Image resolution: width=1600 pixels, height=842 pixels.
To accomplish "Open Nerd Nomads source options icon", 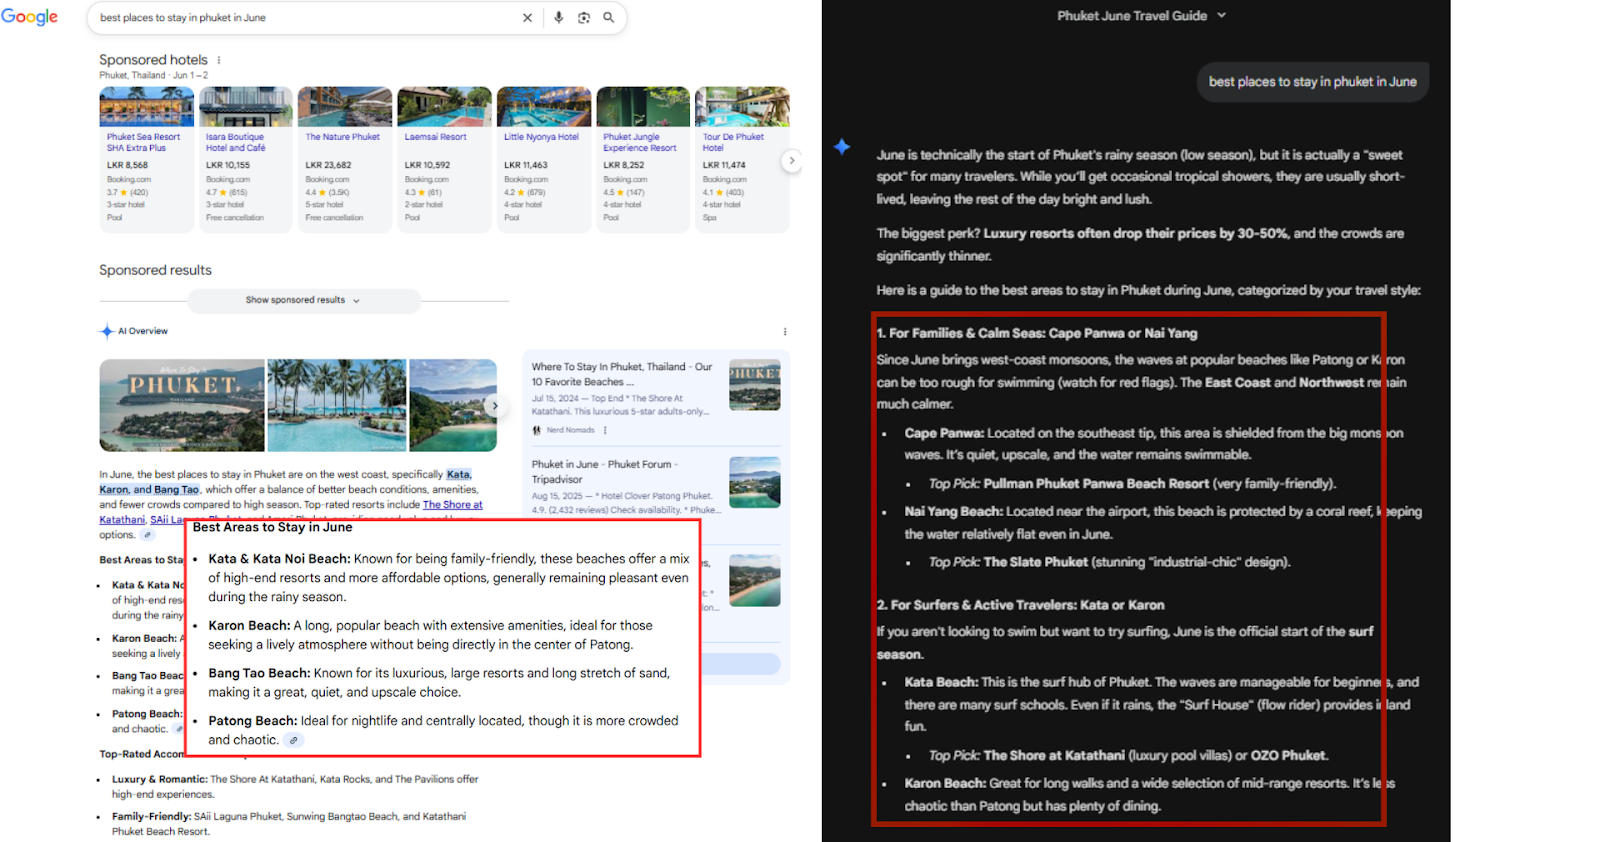I will [605, 430].
